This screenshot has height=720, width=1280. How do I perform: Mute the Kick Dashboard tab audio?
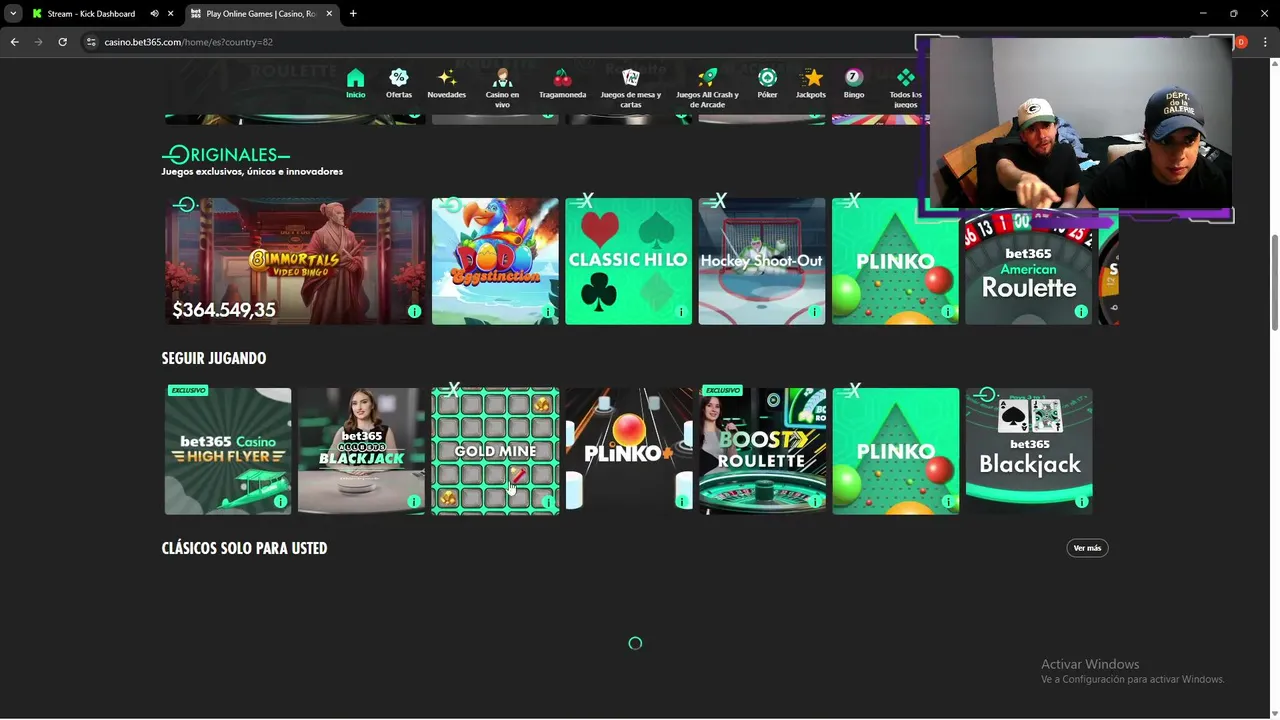(154, 14)
